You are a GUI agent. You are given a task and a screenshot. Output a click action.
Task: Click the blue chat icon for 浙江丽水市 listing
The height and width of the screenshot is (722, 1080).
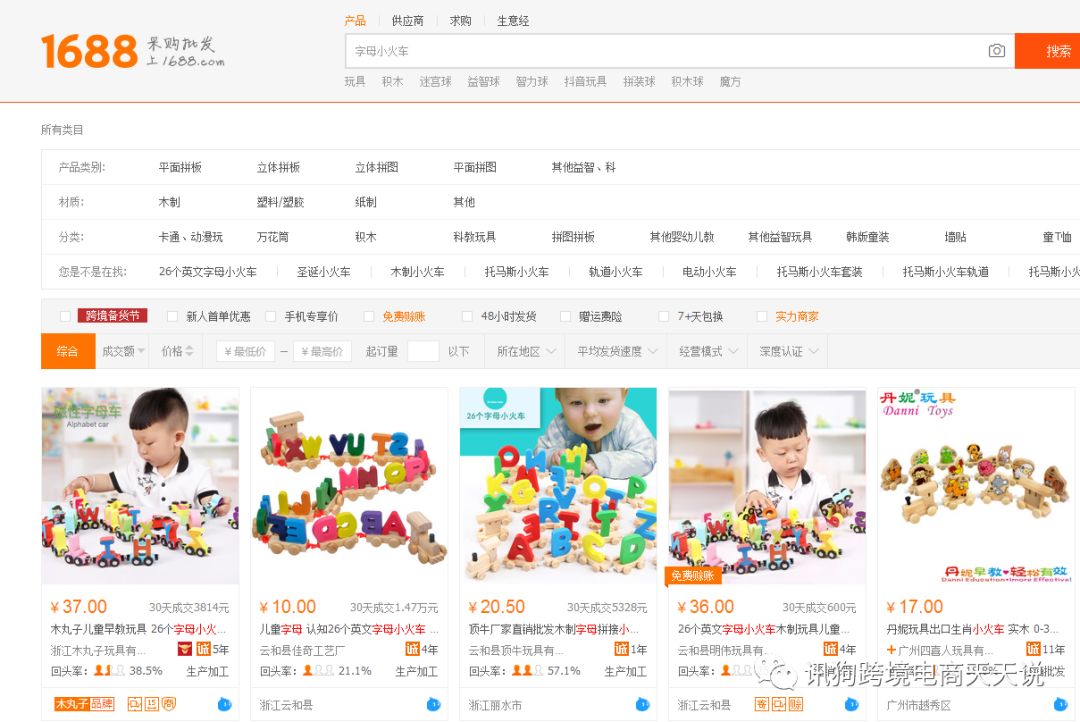642,704
